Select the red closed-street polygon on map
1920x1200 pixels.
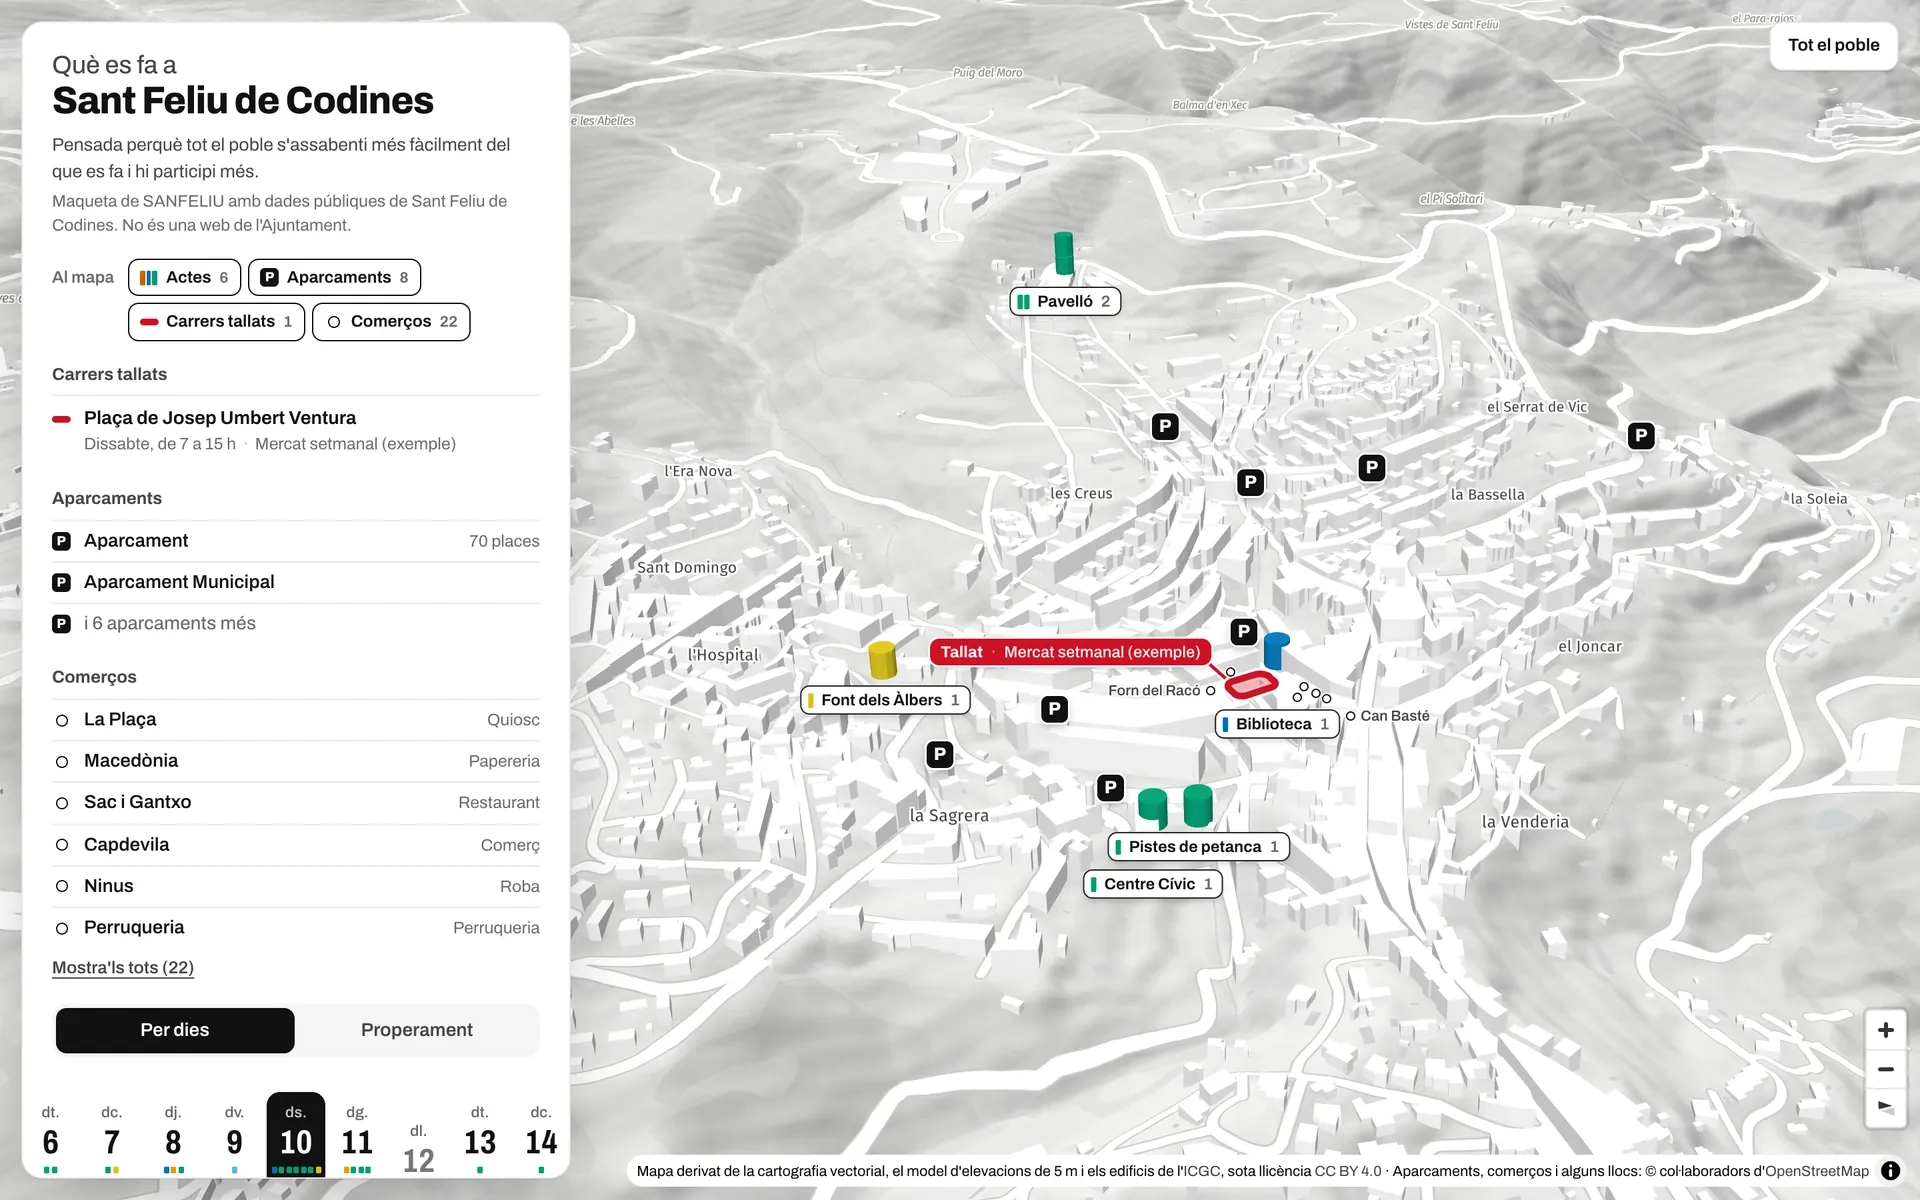tap(1251, 685)
